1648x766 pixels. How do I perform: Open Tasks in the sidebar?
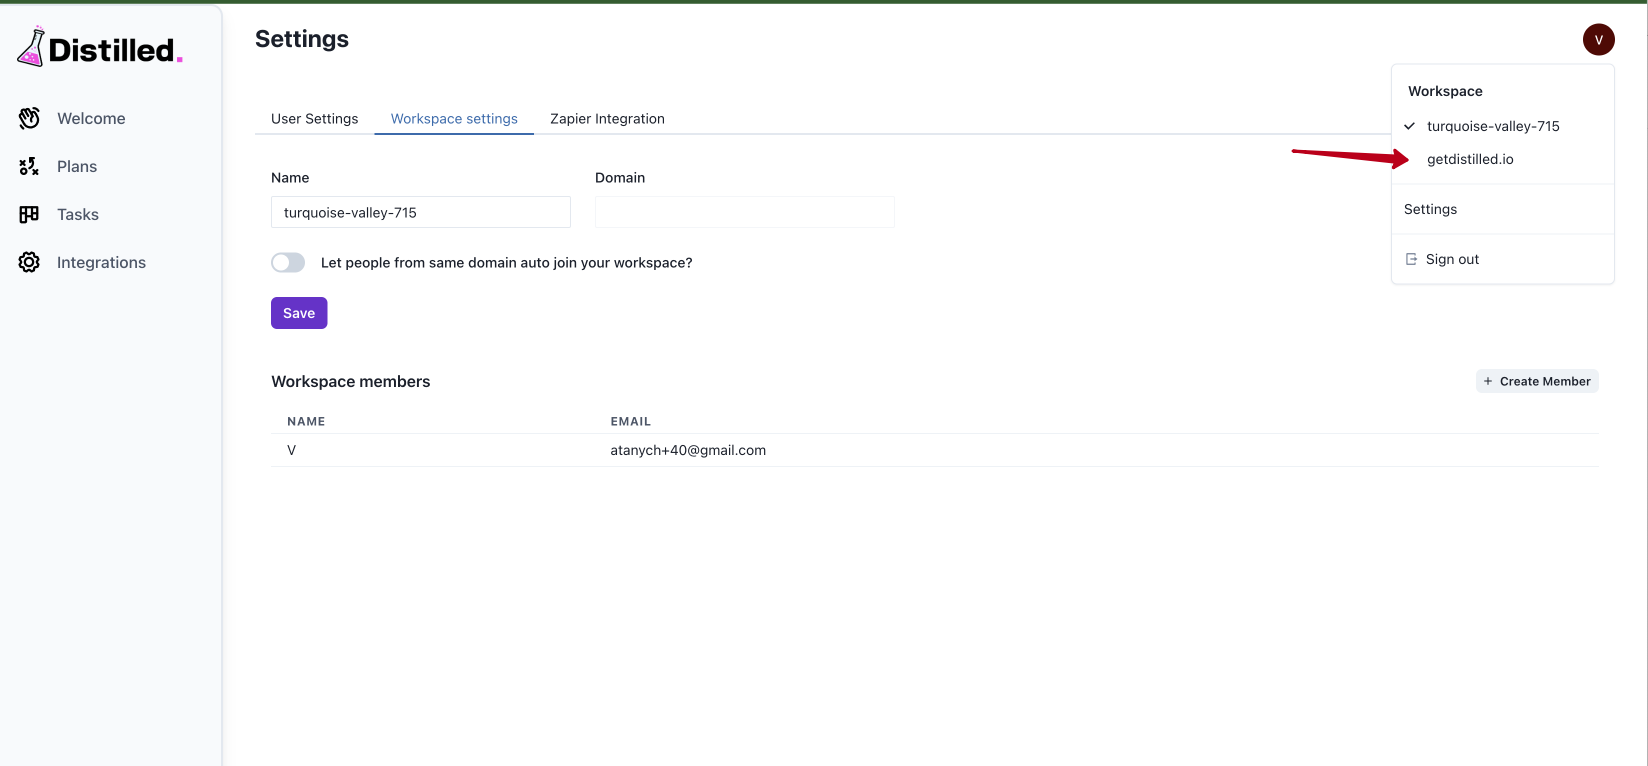pos(78,214)
